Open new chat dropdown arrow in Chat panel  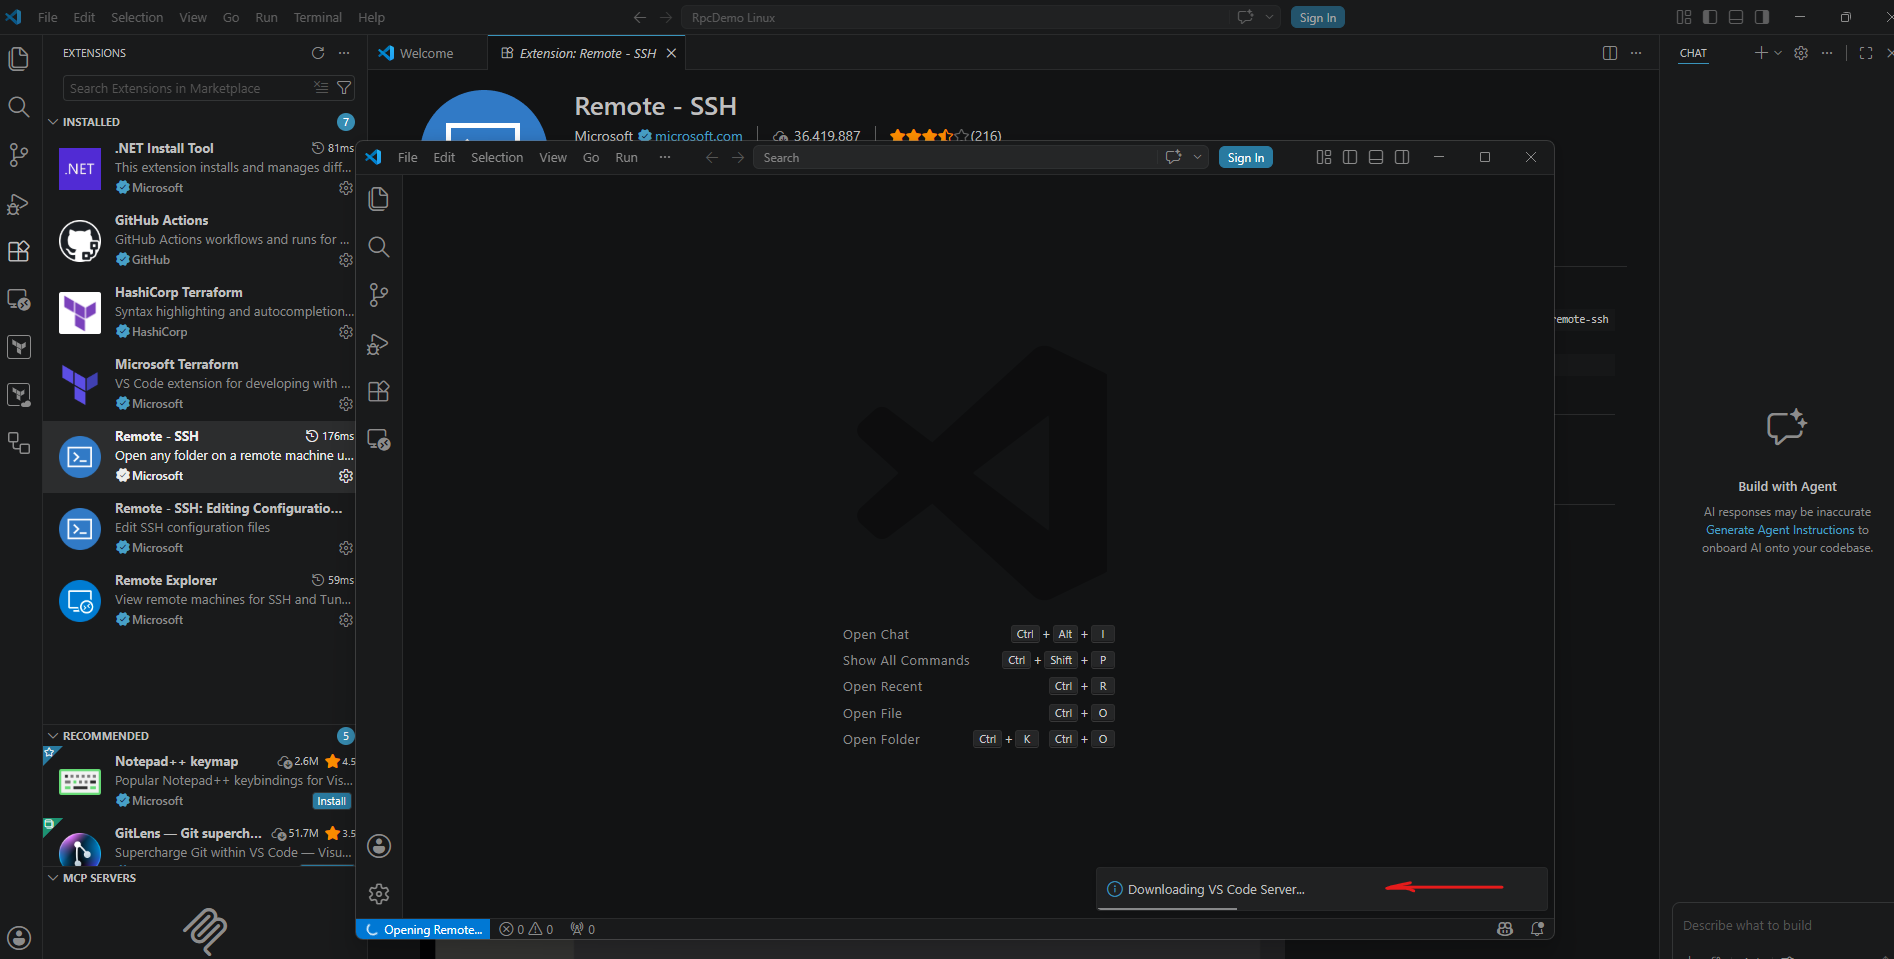1778,53
